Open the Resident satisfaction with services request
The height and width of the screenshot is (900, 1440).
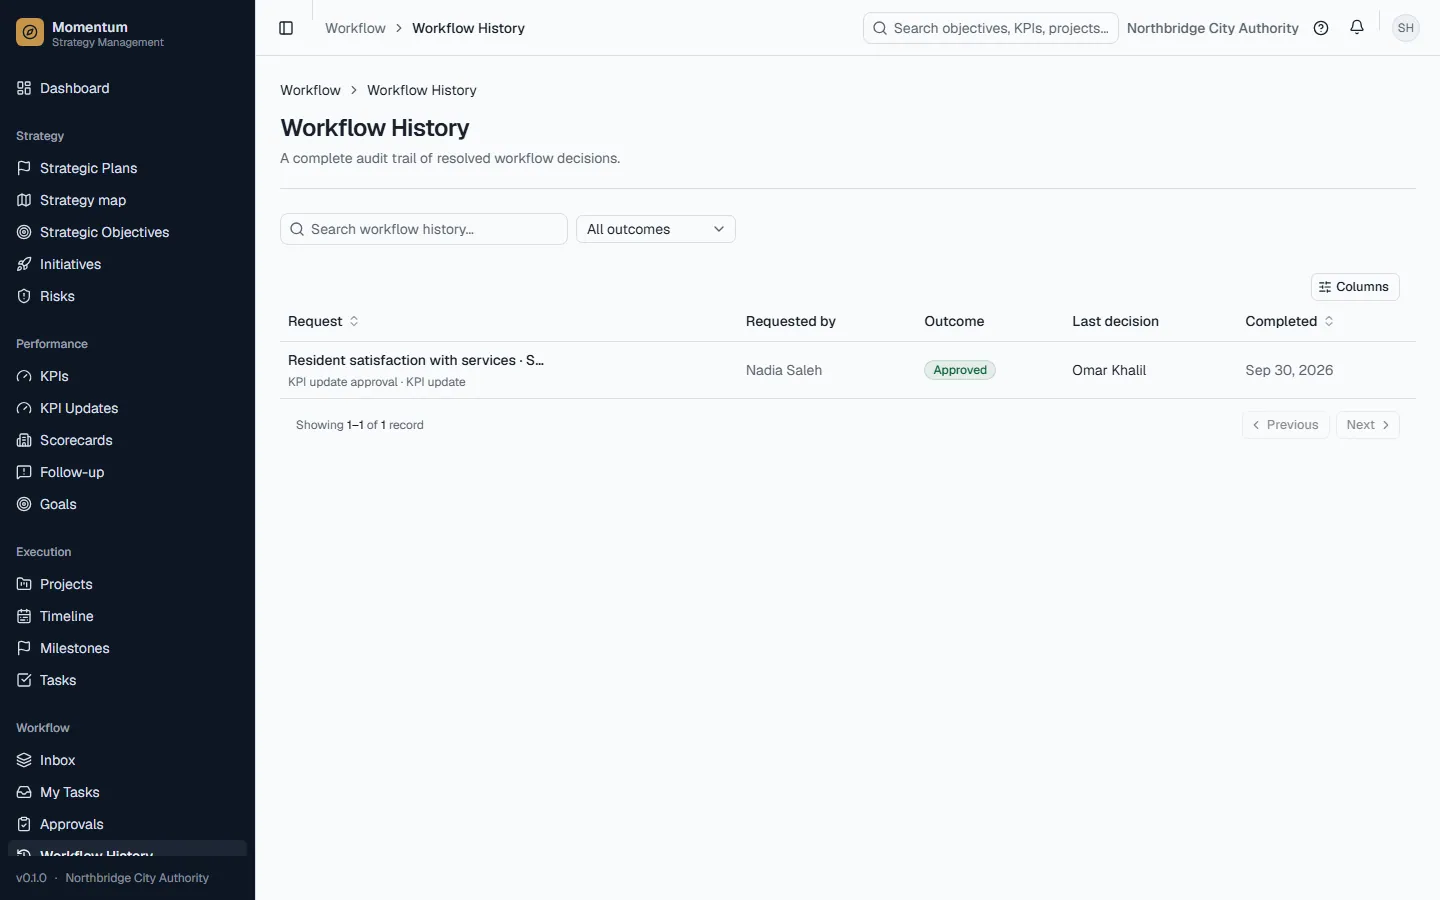(x=416, y=360)
